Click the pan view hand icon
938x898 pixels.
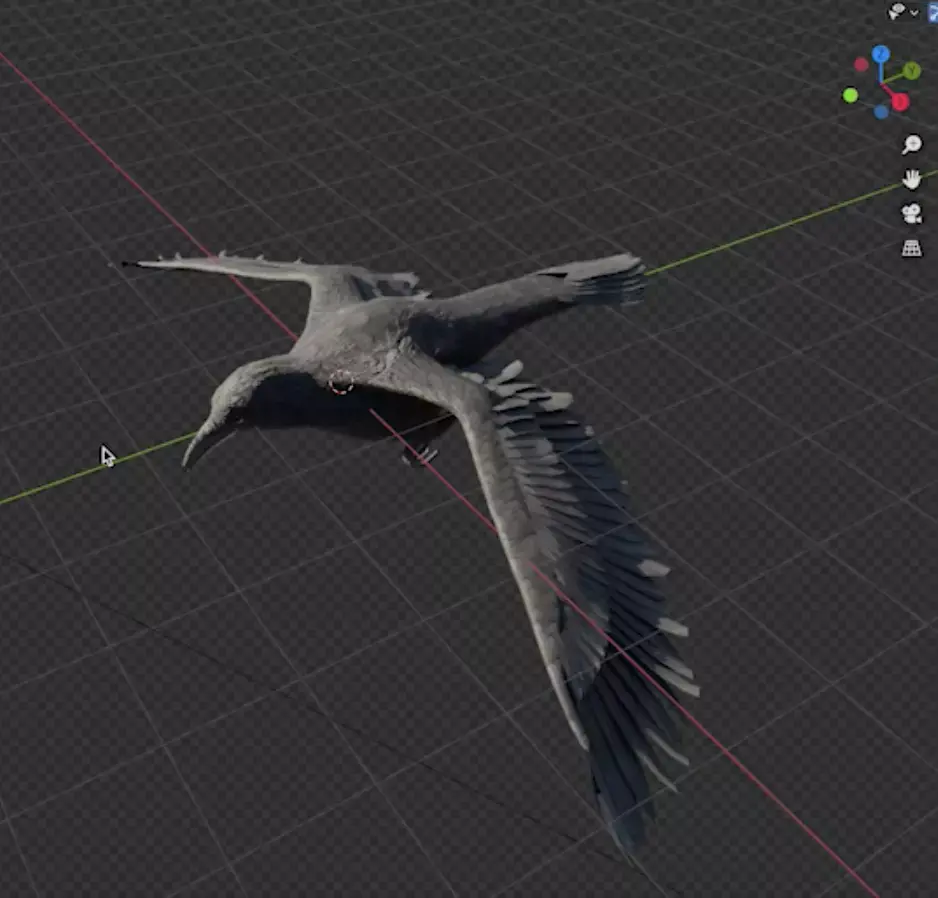(912, 179)
